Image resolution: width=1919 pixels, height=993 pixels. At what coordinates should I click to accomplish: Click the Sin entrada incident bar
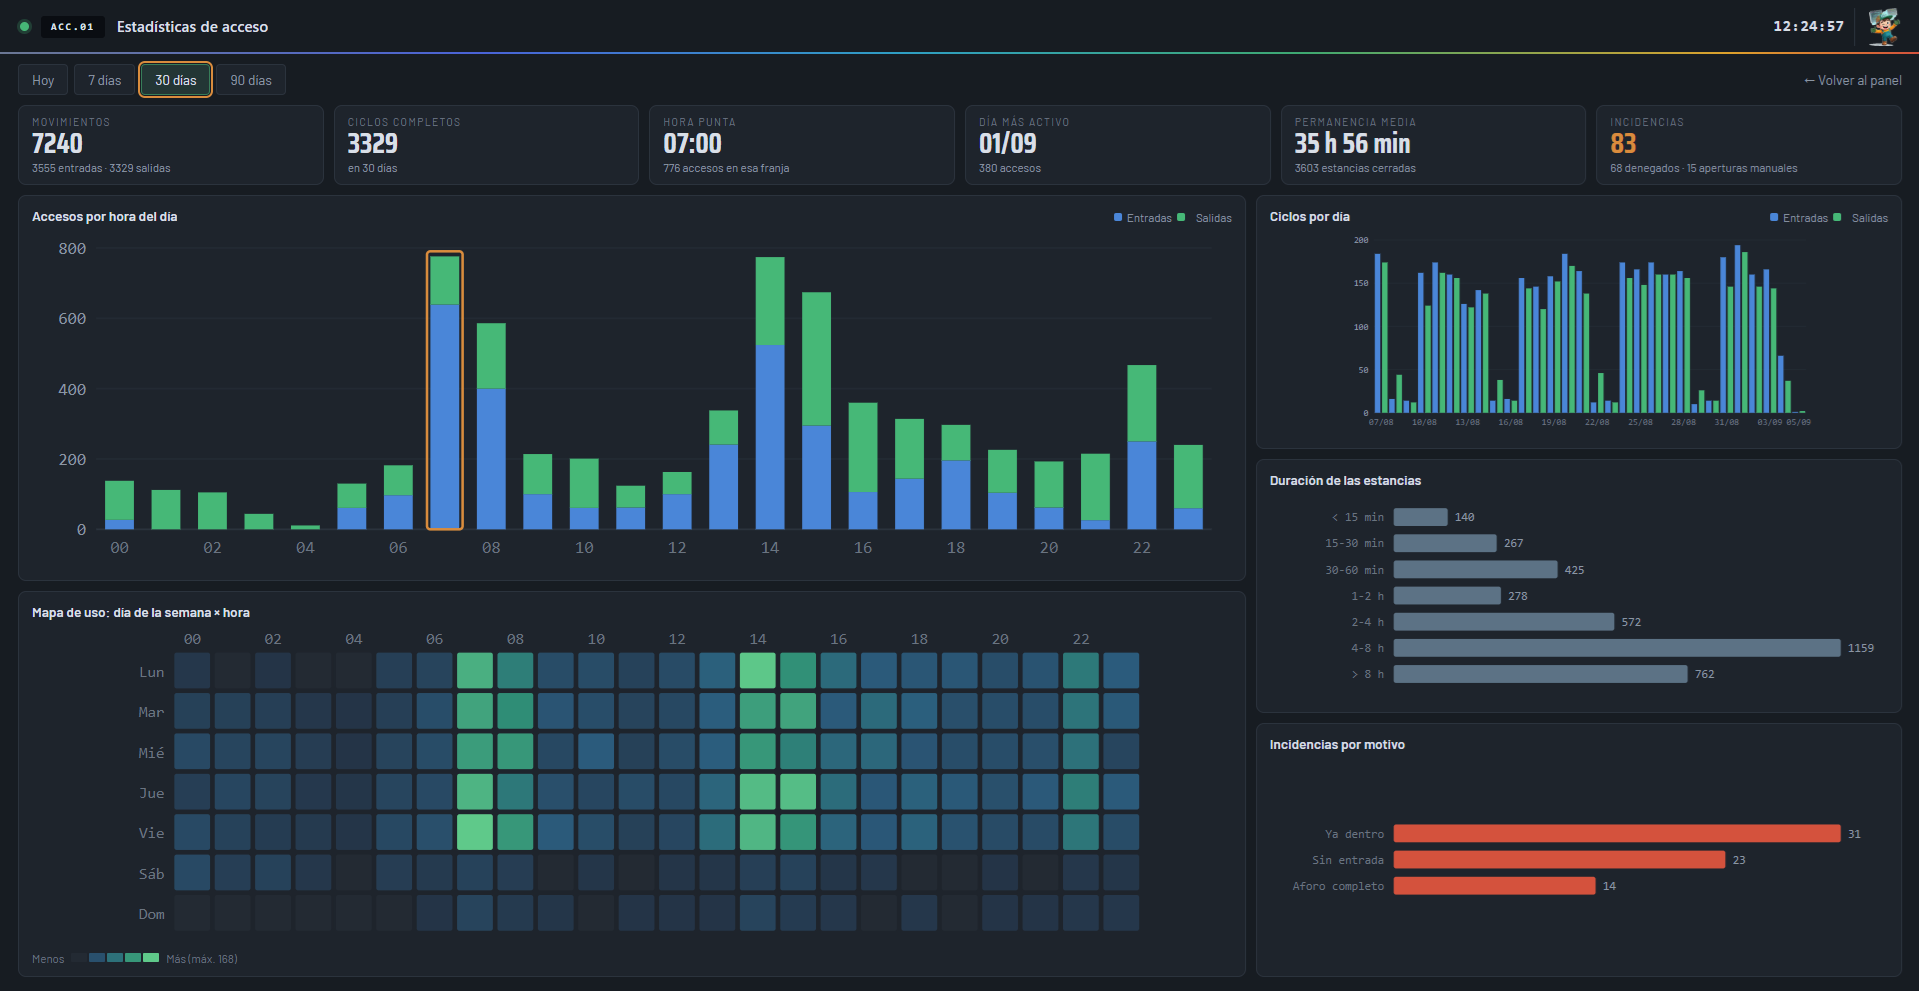click(x=1559, y=860)
